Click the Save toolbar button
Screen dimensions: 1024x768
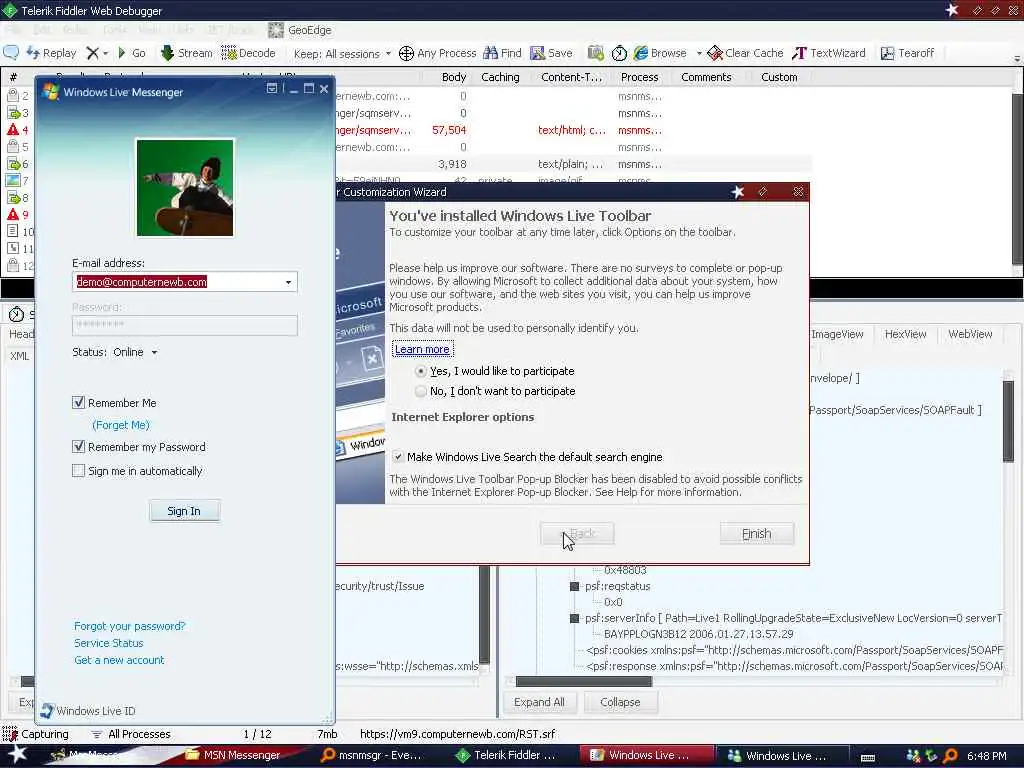[551, 53]
